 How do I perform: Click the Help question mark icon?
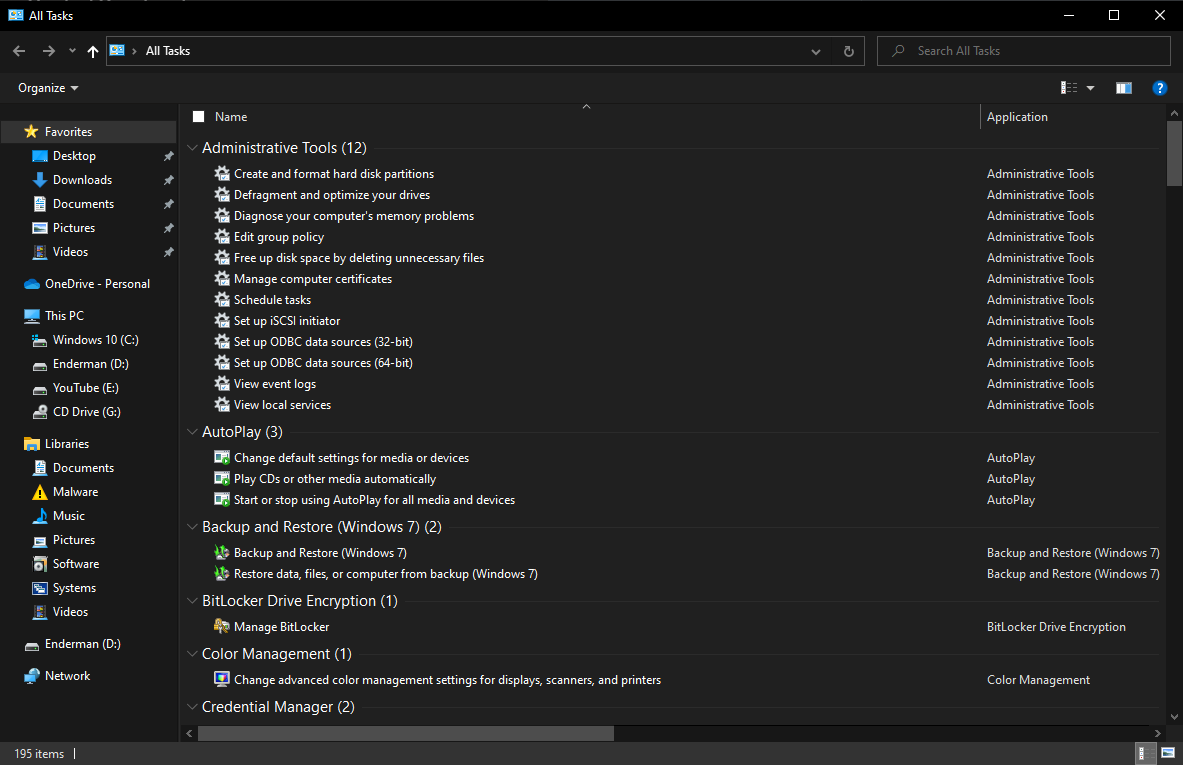1159,87
